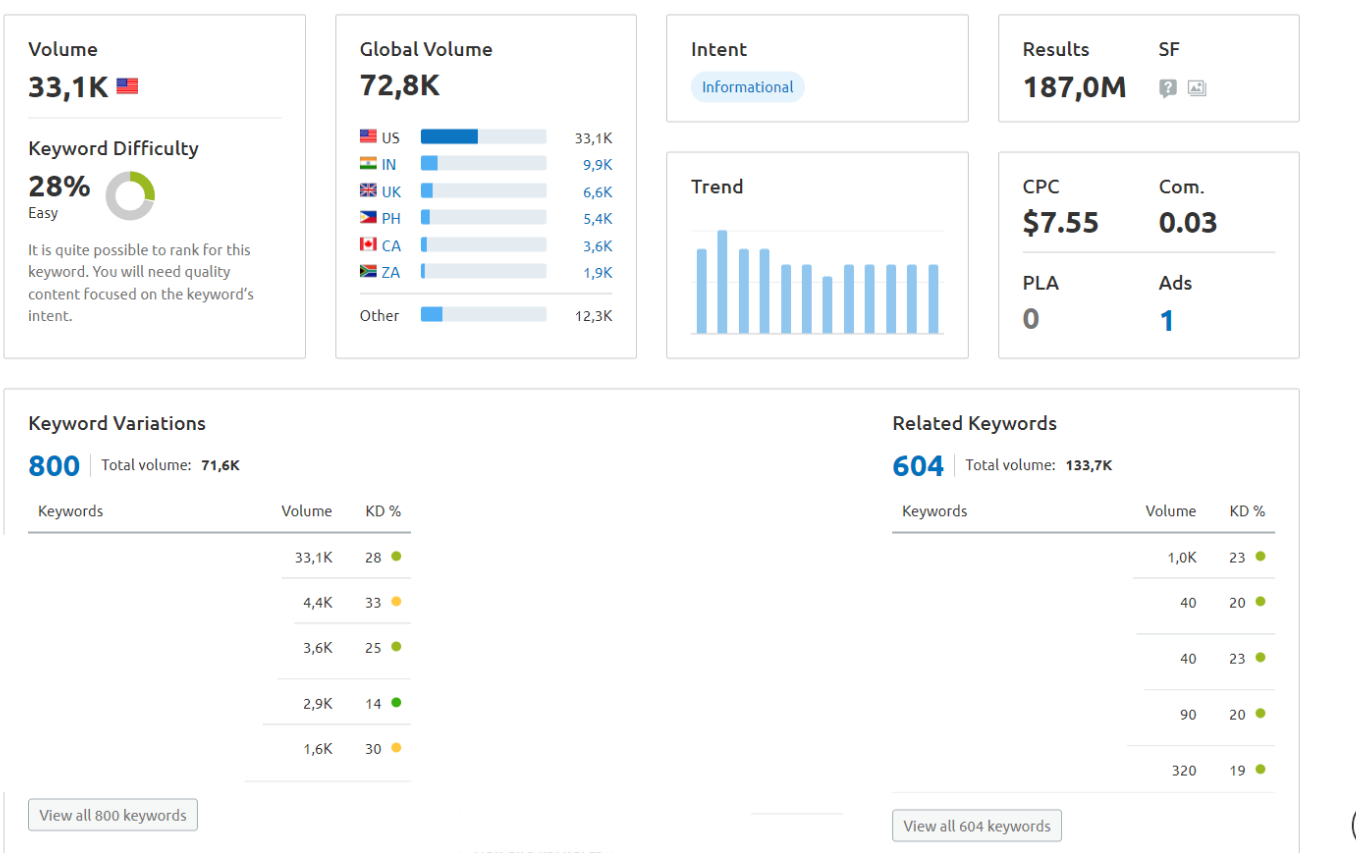Click the Keyword Difficulty donut chart
Screen dimensions: 1356x853
pos(130,195)
